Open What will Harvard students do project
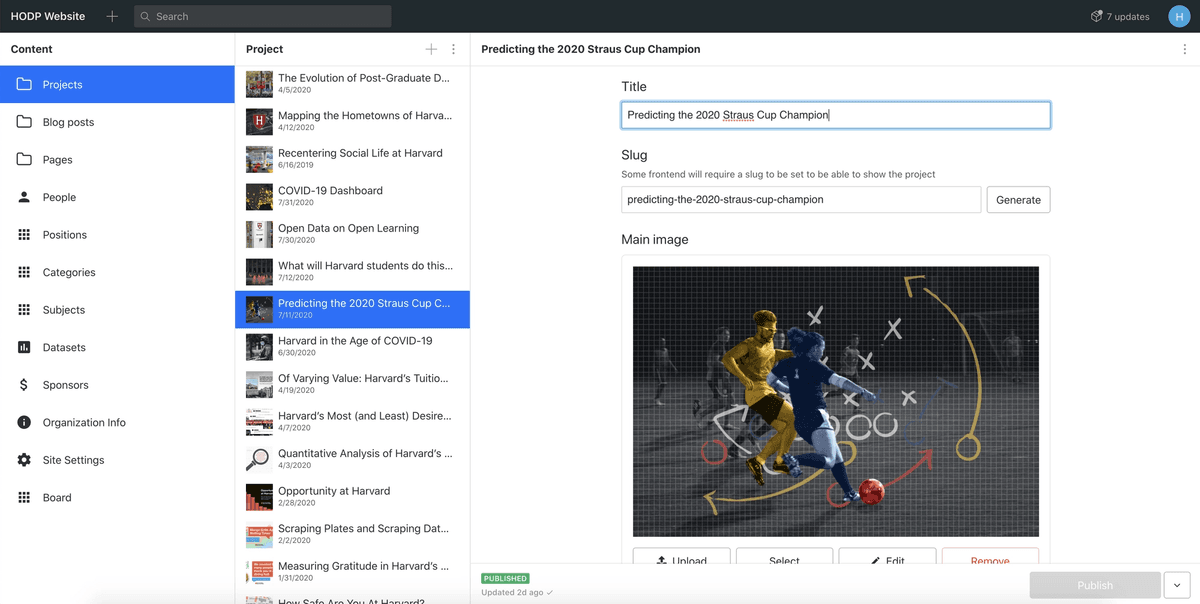Screen dimensions: 1200x604 352,271
